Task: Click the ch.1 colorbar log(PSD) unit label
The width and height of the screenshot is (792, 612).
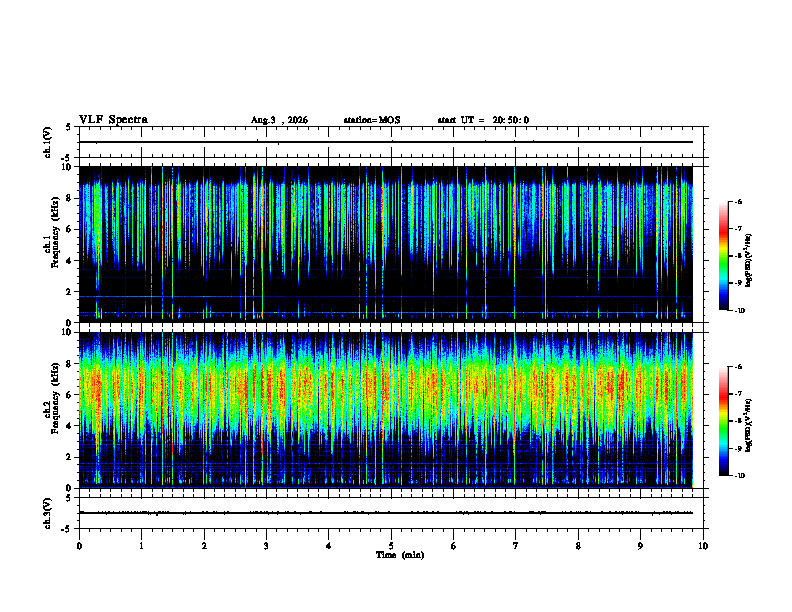Action: (x=749, y=260)
